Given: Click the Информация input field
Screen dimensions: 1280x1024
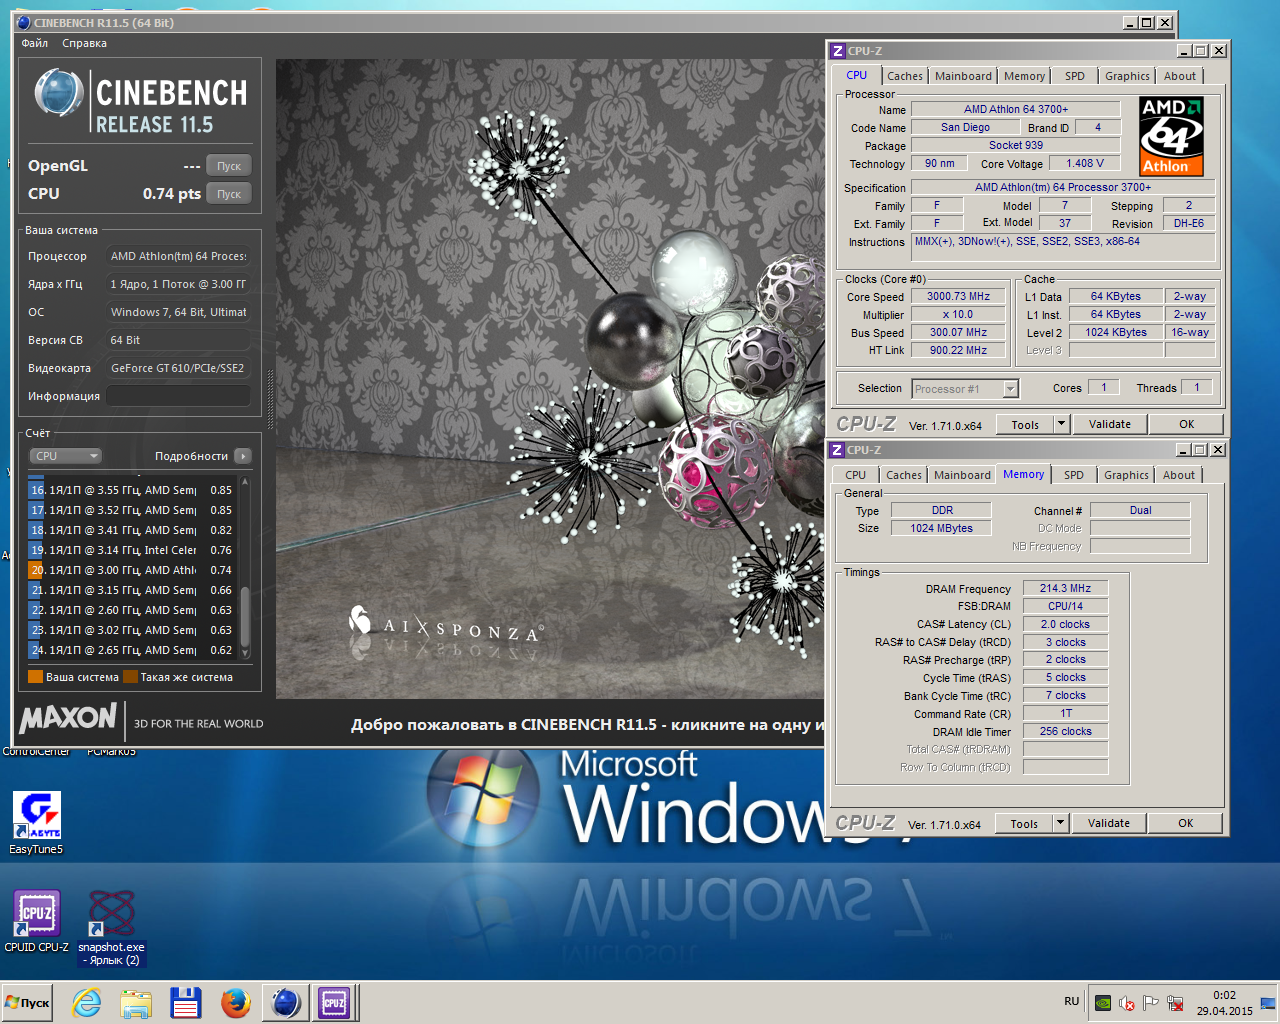Looking at the screenshot, I should tap(178, 396).
